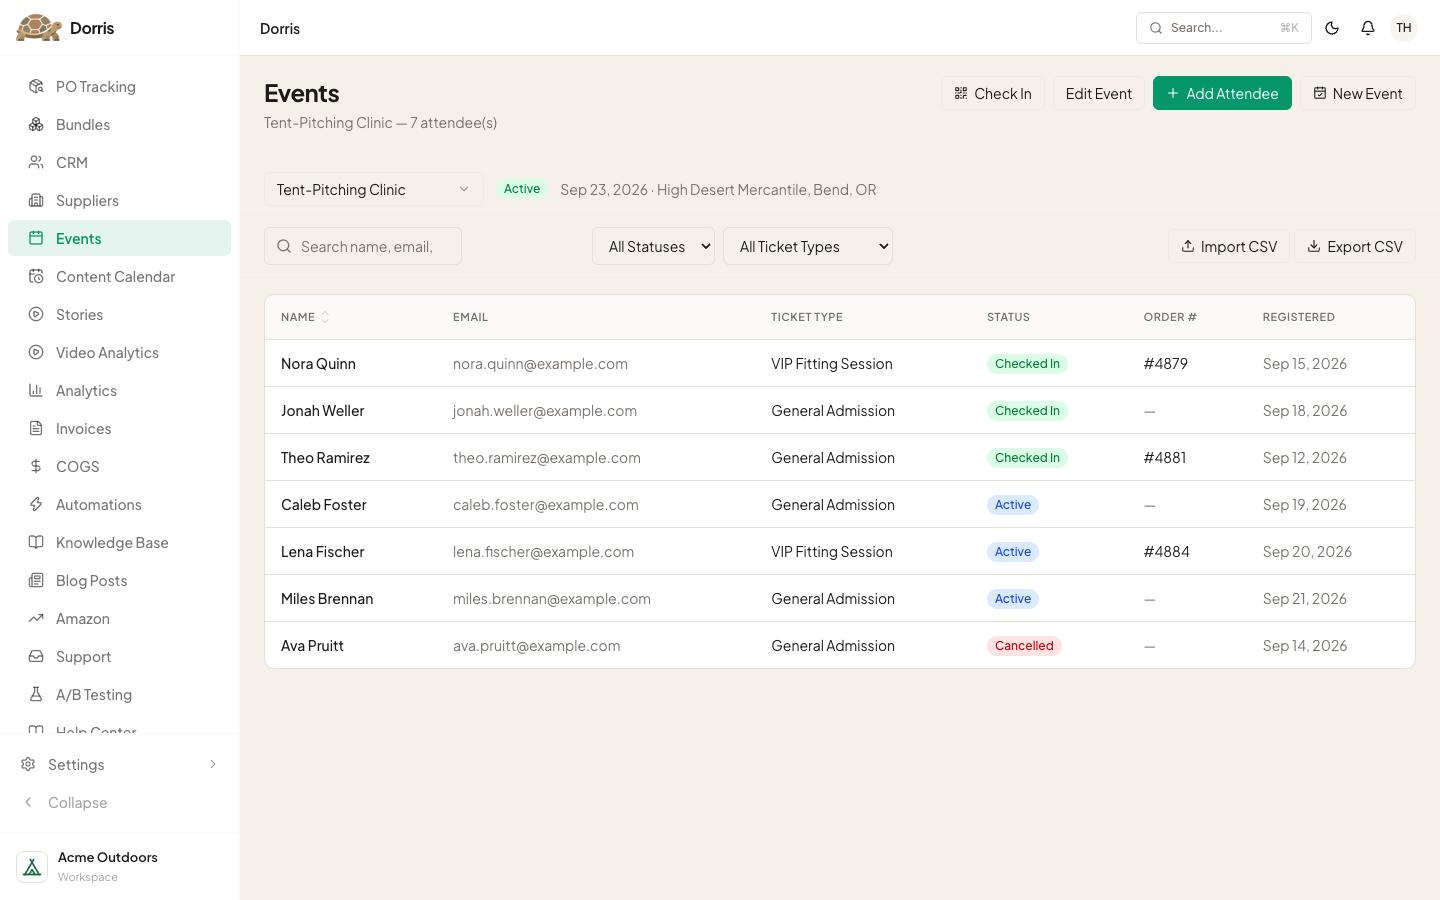
Task: Click the Suppliers building icon
Action: 36,200
